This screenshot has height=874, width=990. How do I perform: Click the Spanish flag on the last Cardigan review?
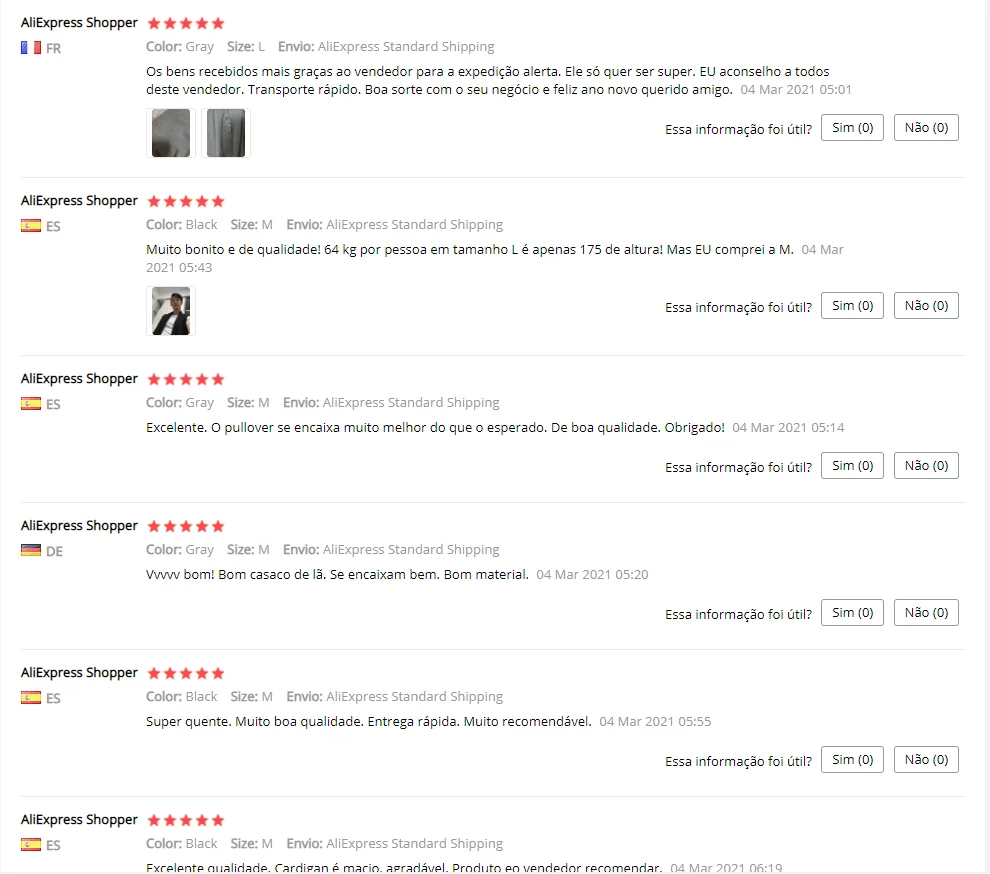pos(31,845)
